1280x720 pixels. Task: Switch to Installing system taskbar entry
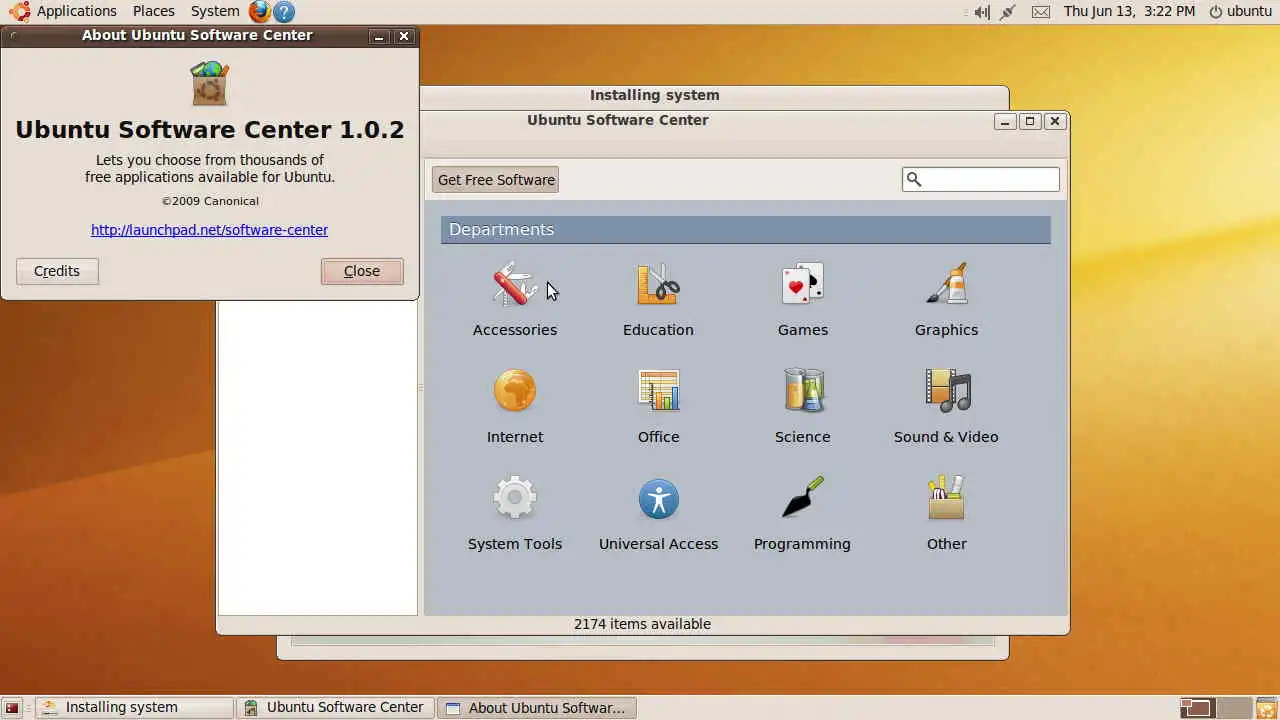134,708
